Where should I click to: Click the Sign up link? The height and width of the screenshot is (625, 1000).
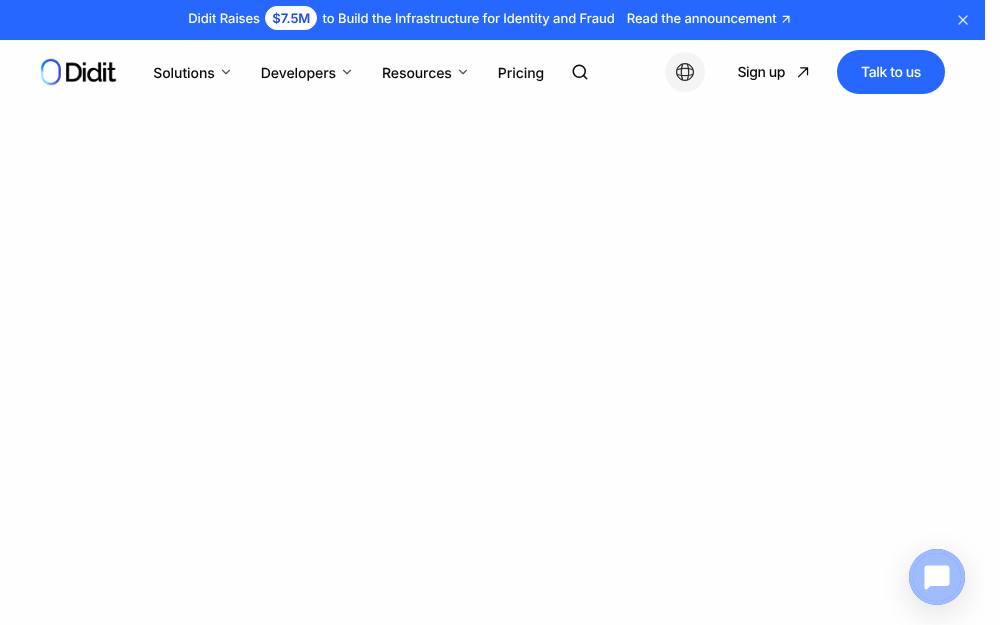click(773, 72)
